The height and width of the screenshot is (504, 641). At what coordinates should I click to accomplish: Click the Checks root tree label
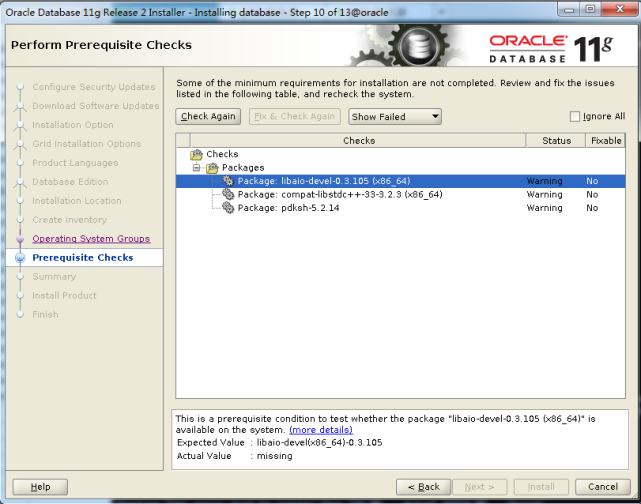click(x=222, y=154)
